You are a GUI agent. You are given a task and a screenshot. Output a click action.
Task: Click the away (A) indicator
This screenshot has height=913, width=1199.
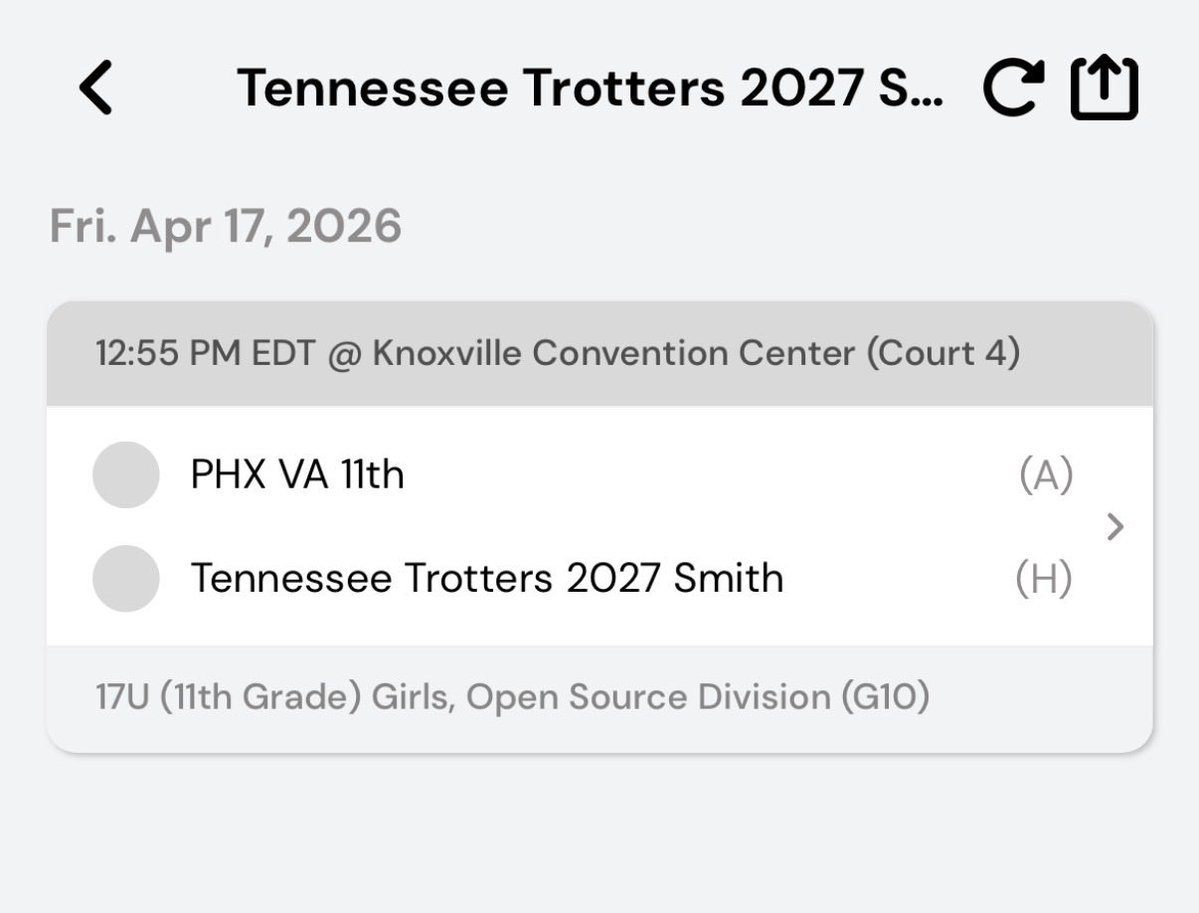[x=1045, y=476]
